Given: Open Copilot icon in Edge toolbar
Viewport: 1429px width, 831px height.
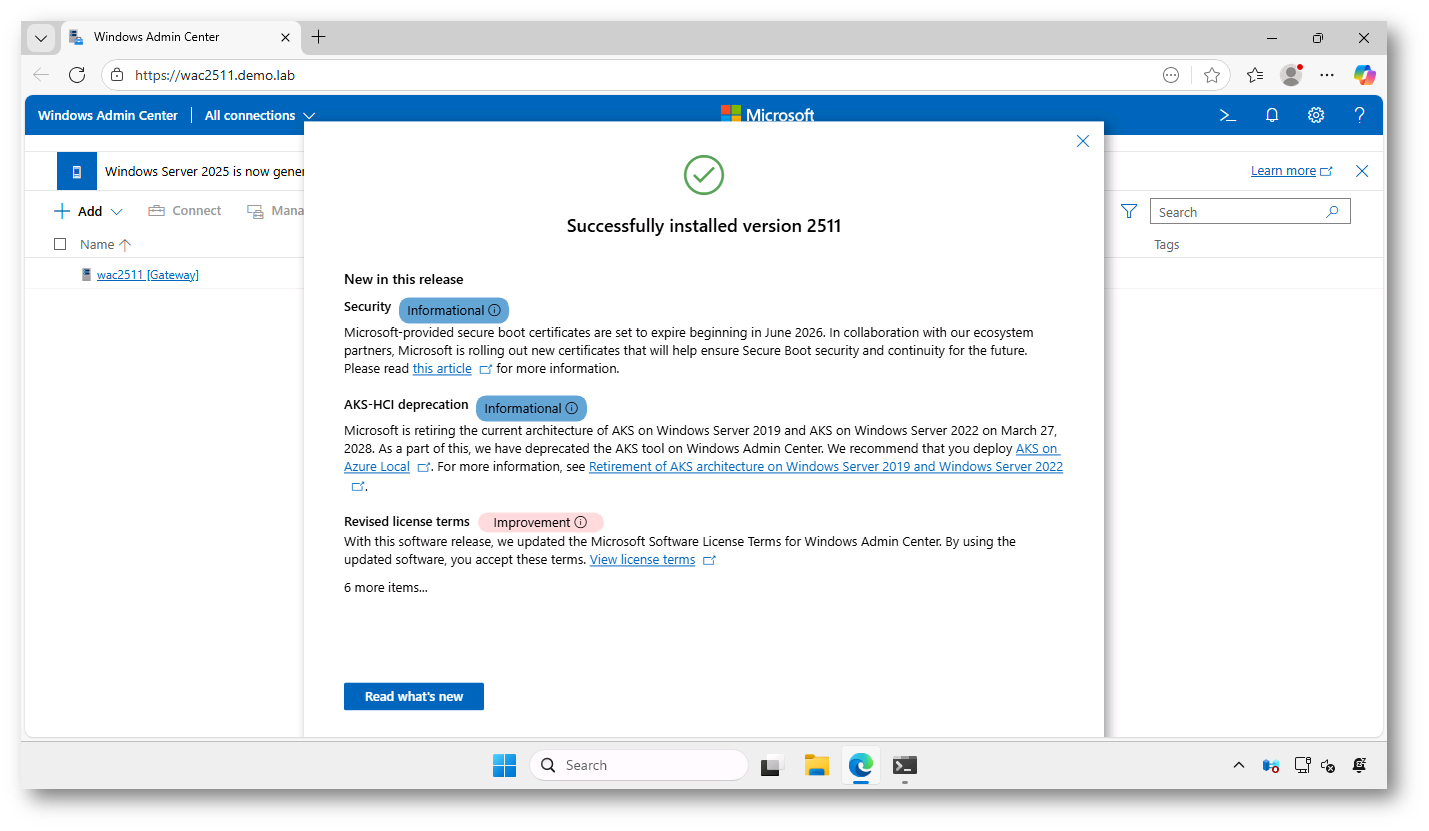Looking at the screenshot, I should pos(1364,75).
